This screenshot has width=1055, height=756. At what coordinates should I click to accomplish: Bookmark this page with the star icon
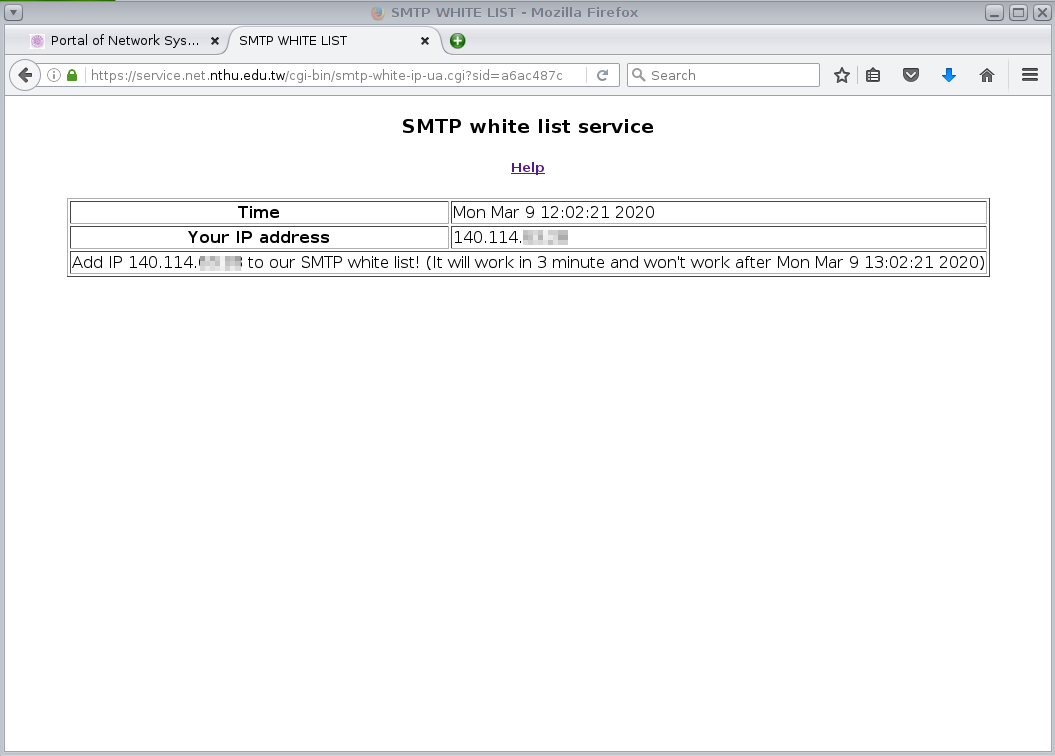[842, 75]
